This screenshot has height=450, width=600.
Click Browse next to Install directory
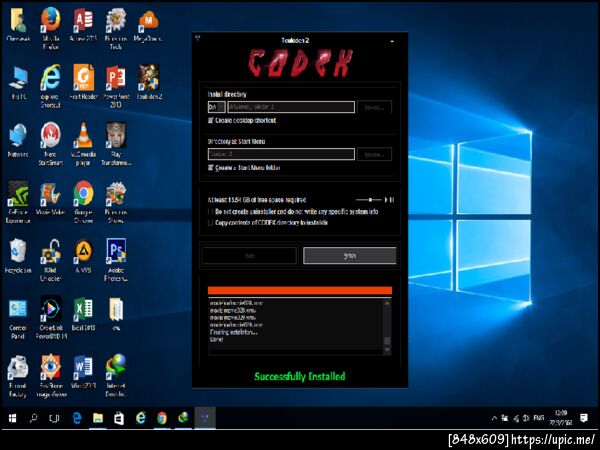[x=374, y=107]
